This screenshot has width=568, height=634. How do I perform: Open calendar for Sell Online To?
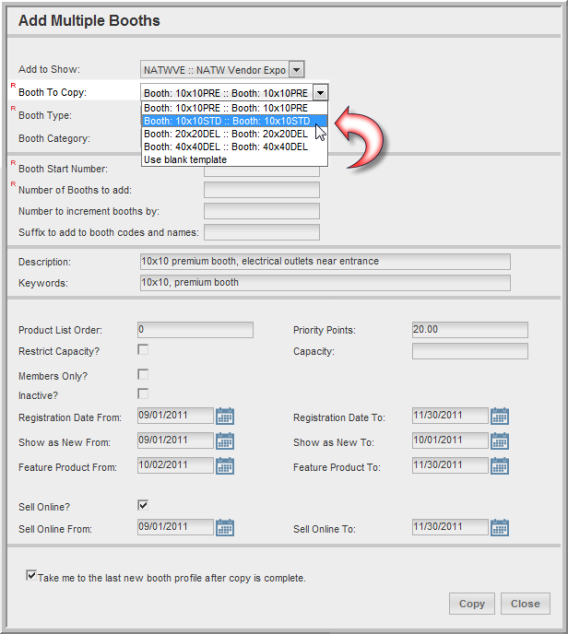point(500,527)
